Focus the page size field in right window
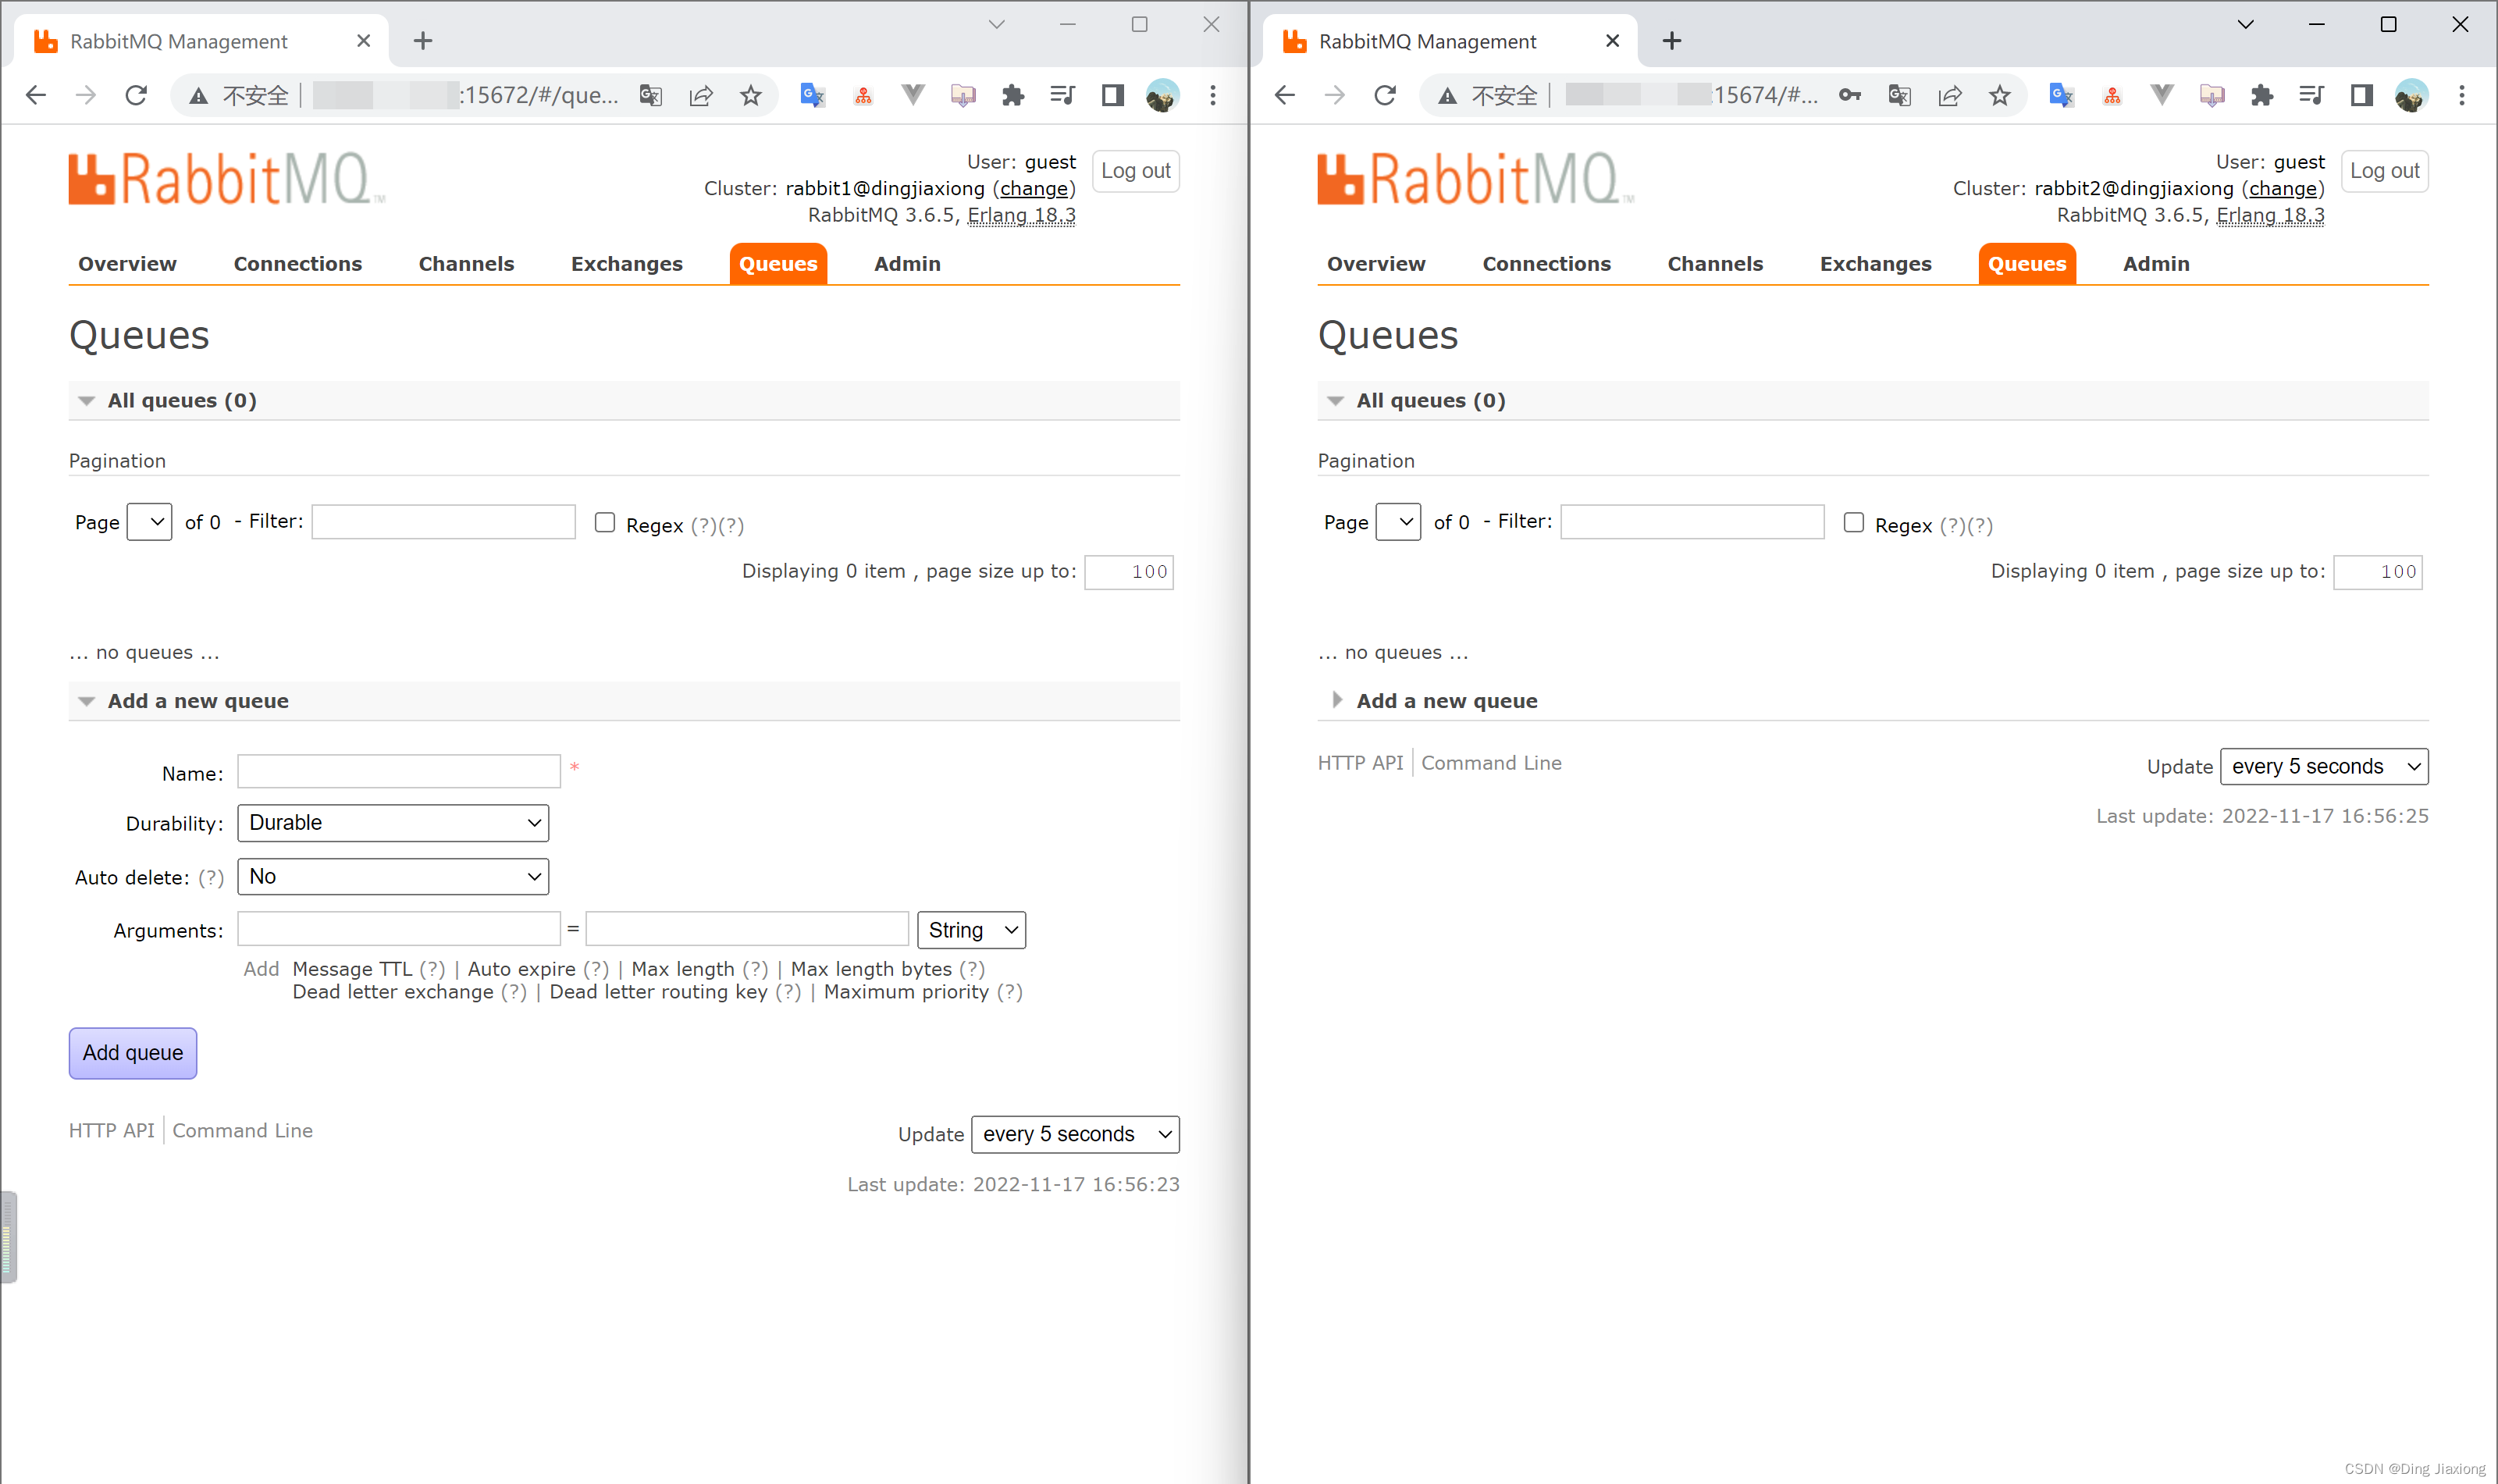Image resolution: width=2498 pixels, height=1484 pixels. [2378, 572]
